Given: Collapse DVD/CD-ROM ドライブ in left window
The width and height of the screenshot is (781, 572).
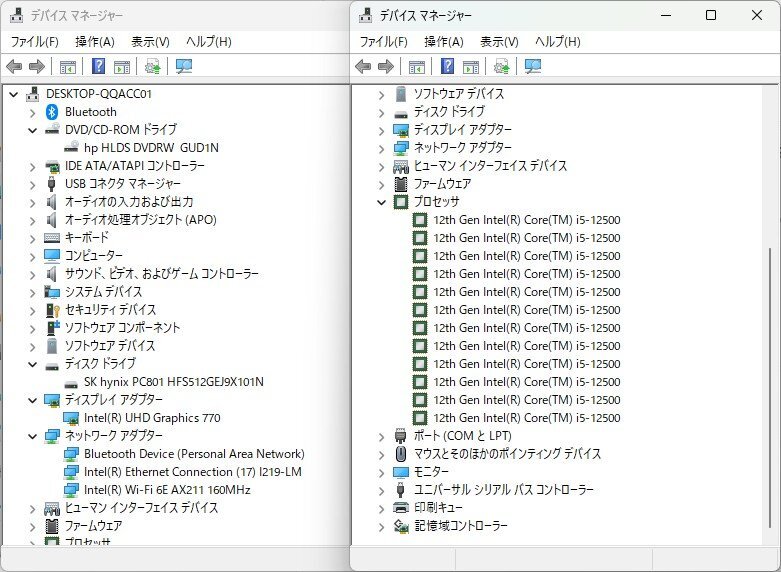Looking at the screenshot, I should (33, 130).
